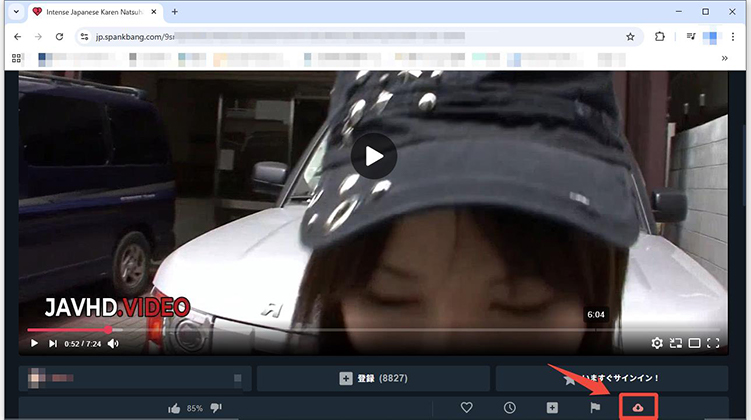The width and height of the screenshot is (751, 420).
Task: Add video to playlist with plus icon
Action: point(552,408)
